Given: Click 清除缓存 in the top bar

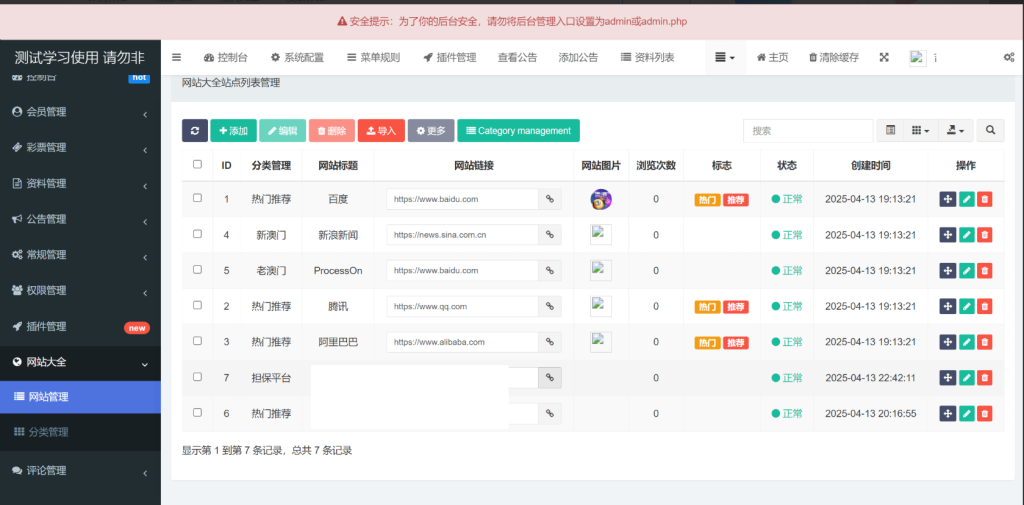Looking at the screenshot, I should [834, 57].
